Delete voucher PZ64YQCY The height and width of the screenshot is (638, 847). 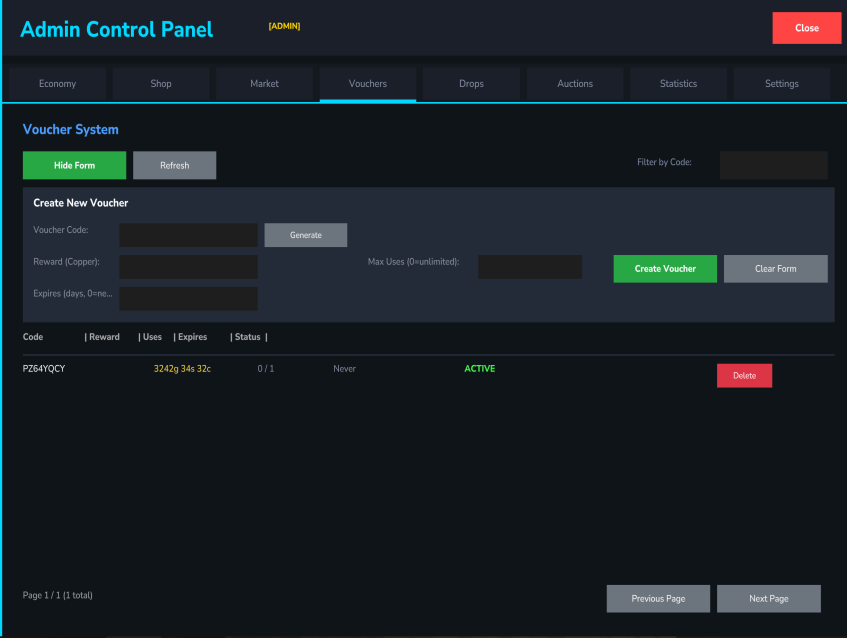(x=744, y=376)
